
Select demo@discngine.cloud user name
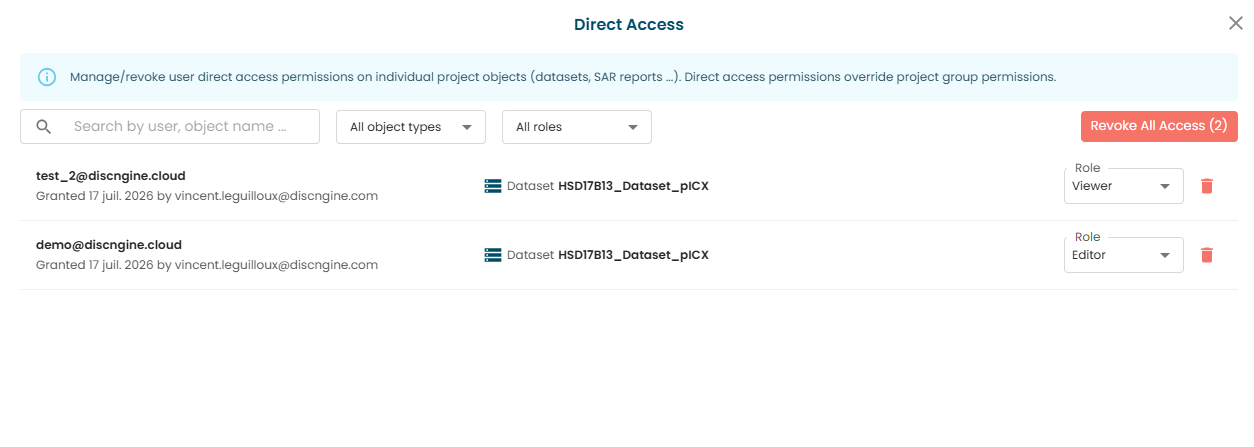coord(109,245)
